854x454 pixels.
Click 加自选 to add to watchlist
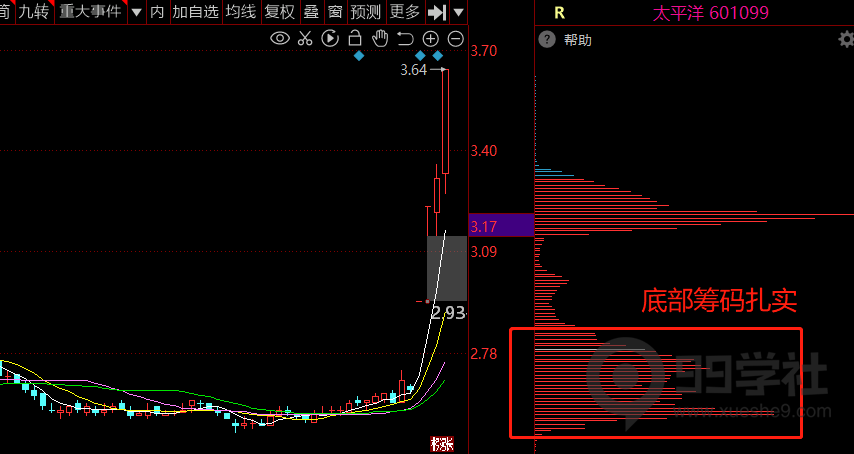[194, 12]
